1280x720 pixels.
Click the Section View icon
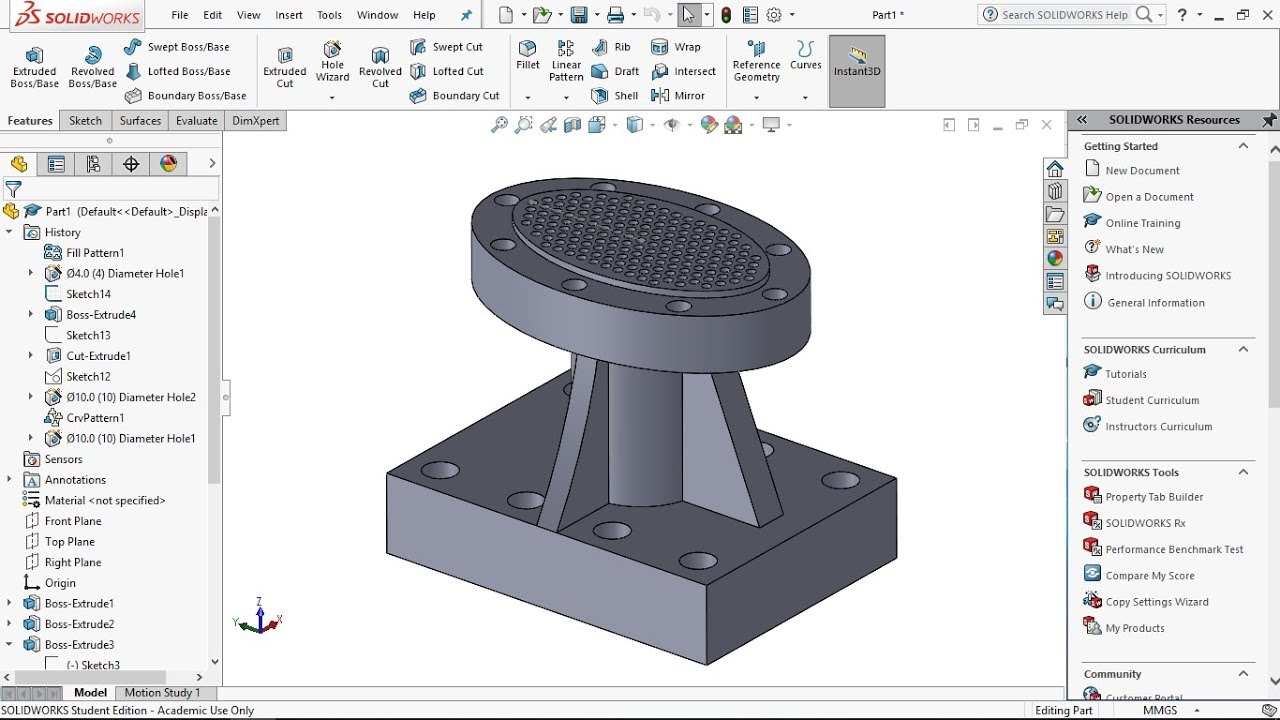(x=572, y=125)
